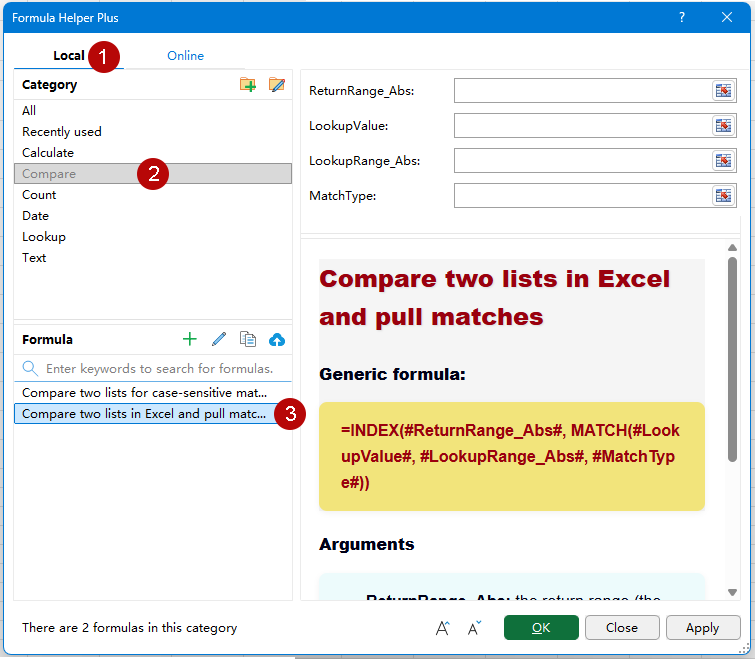The image size is (755, 659).
Task: Click into the ReturnRange_Abs input
Action: coord(583,90)
